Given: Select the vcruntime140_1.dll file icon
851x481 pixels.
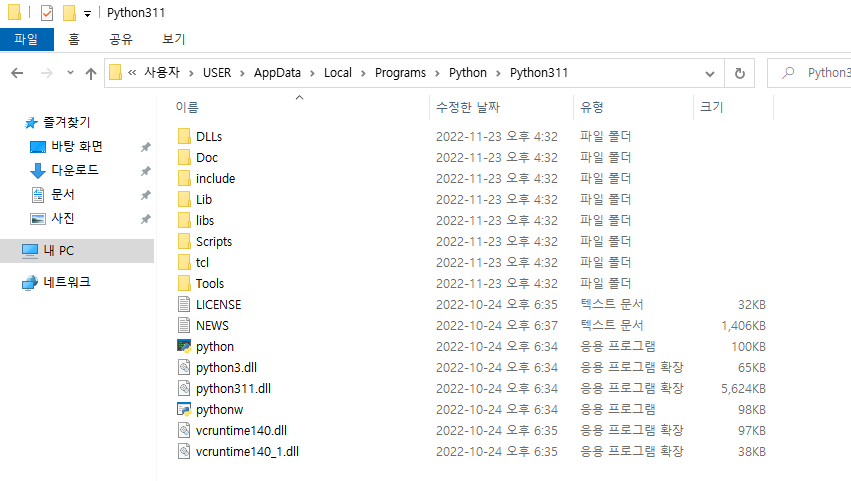Looking at the screenshot, I should coord(185,451).
